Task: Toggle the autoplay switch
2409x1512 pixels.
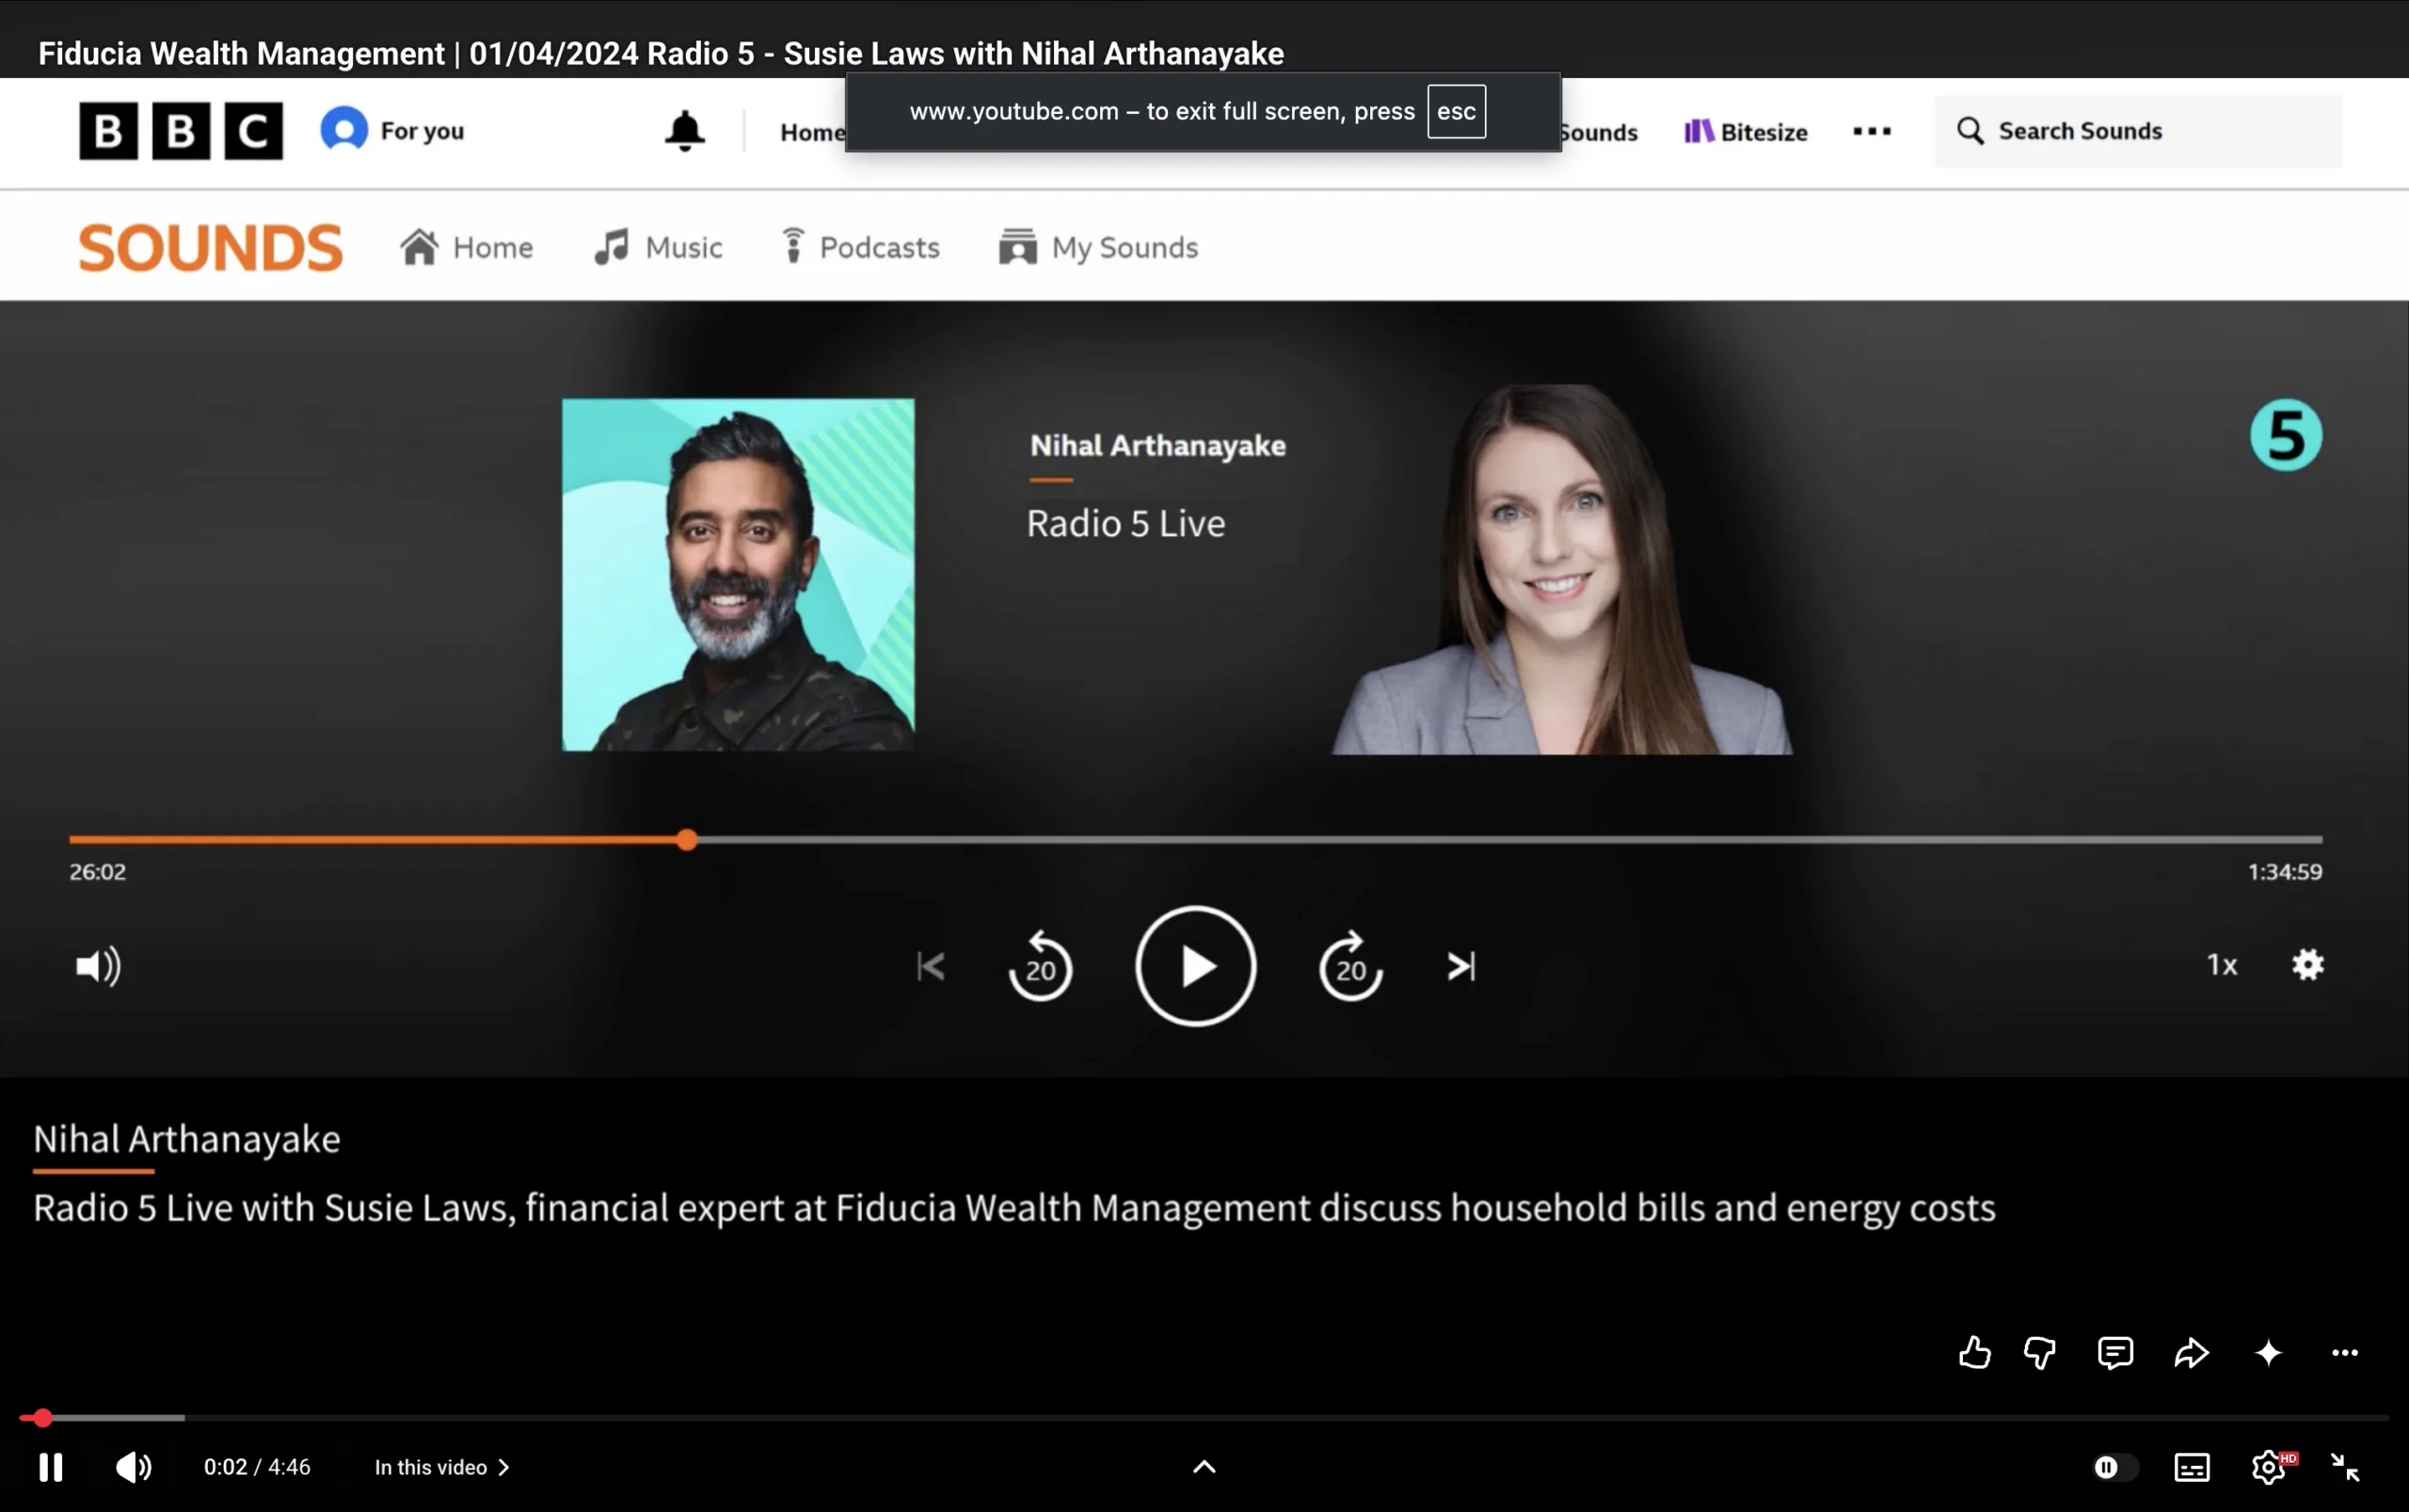Action: click(2115, 1467)
